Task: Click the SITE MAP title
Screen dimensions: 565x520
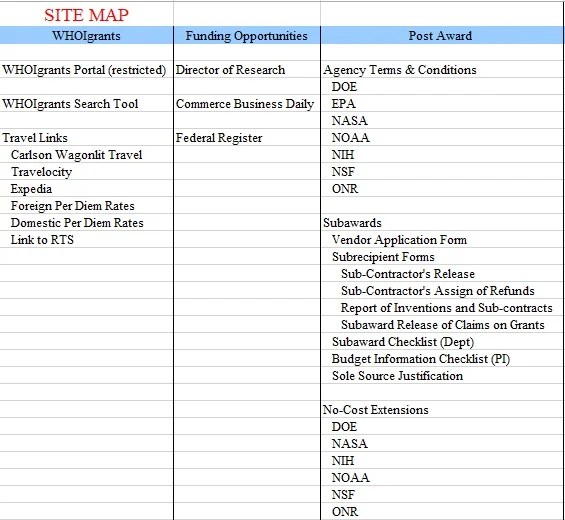Action: (x=86, y=15)
